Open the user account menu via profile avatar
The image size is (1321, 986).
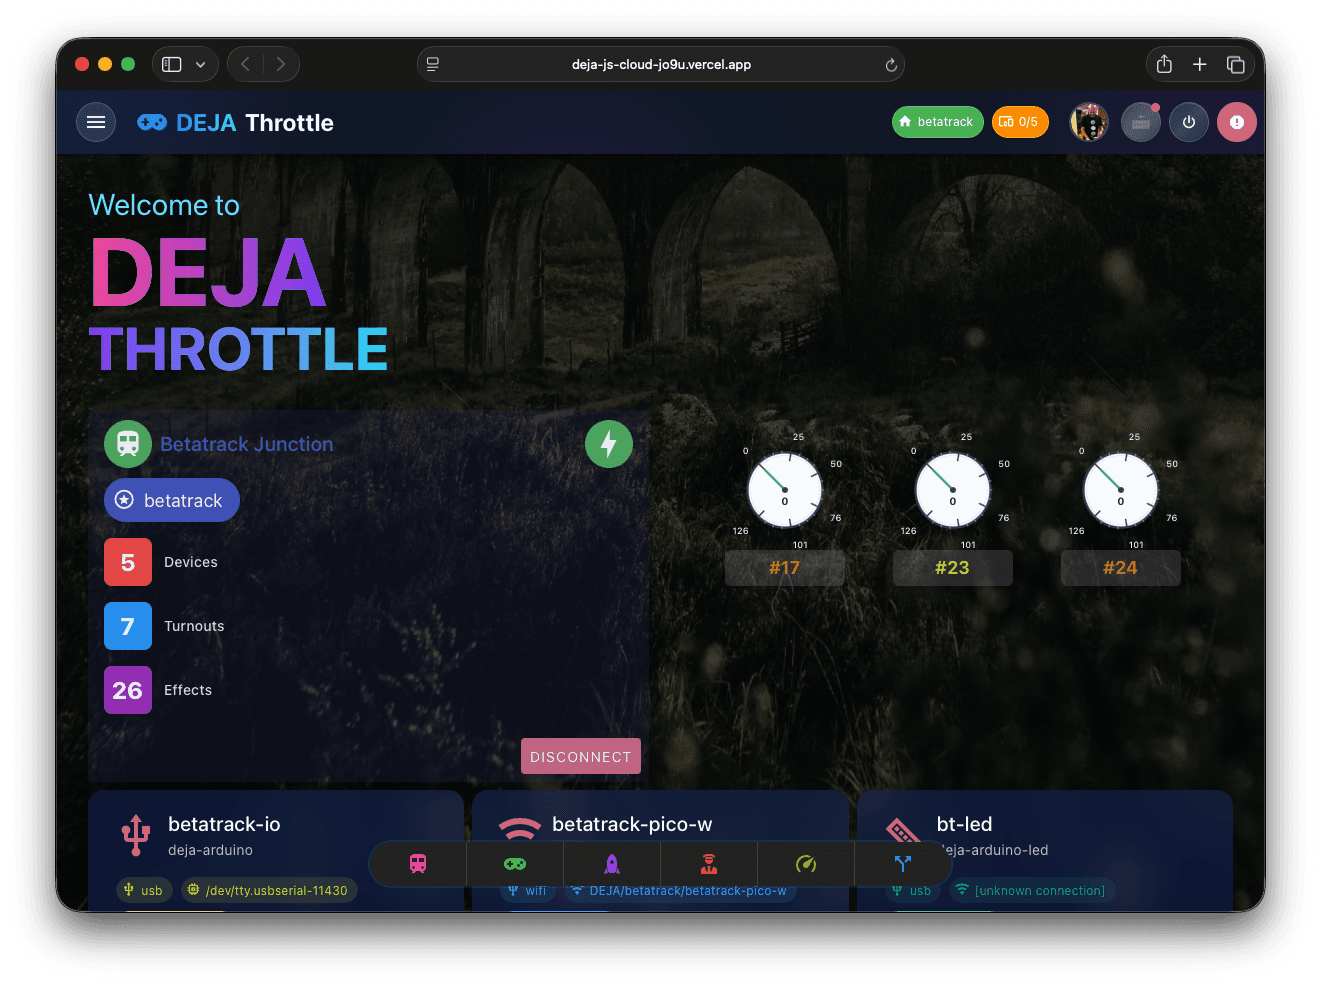[x=1089, y=121]
